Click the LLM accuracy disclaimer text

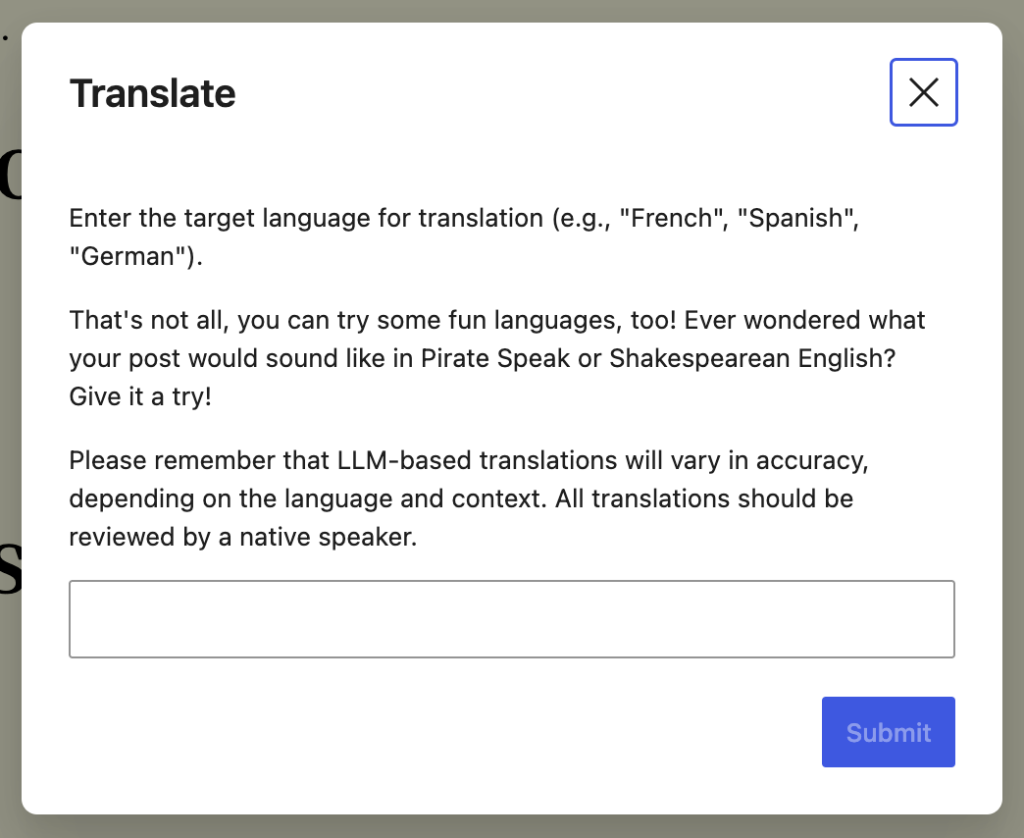[x=468, y=498]
